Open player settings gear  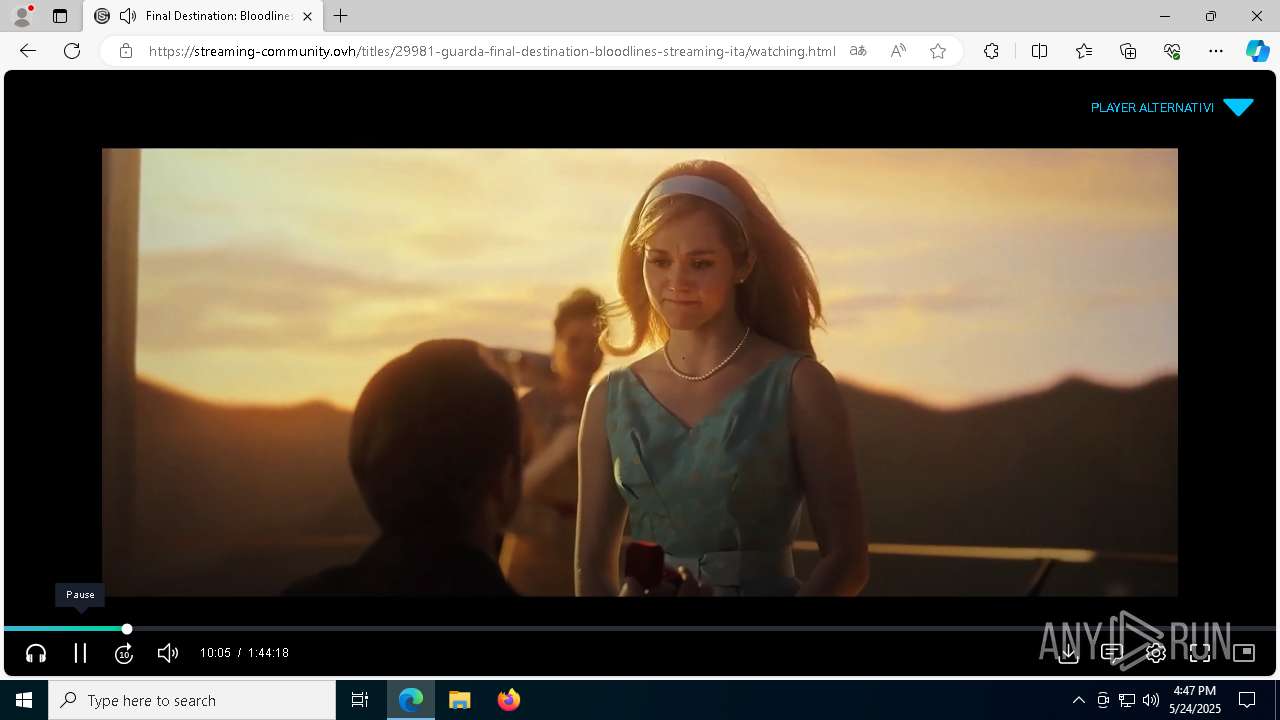coord(1156,653)
